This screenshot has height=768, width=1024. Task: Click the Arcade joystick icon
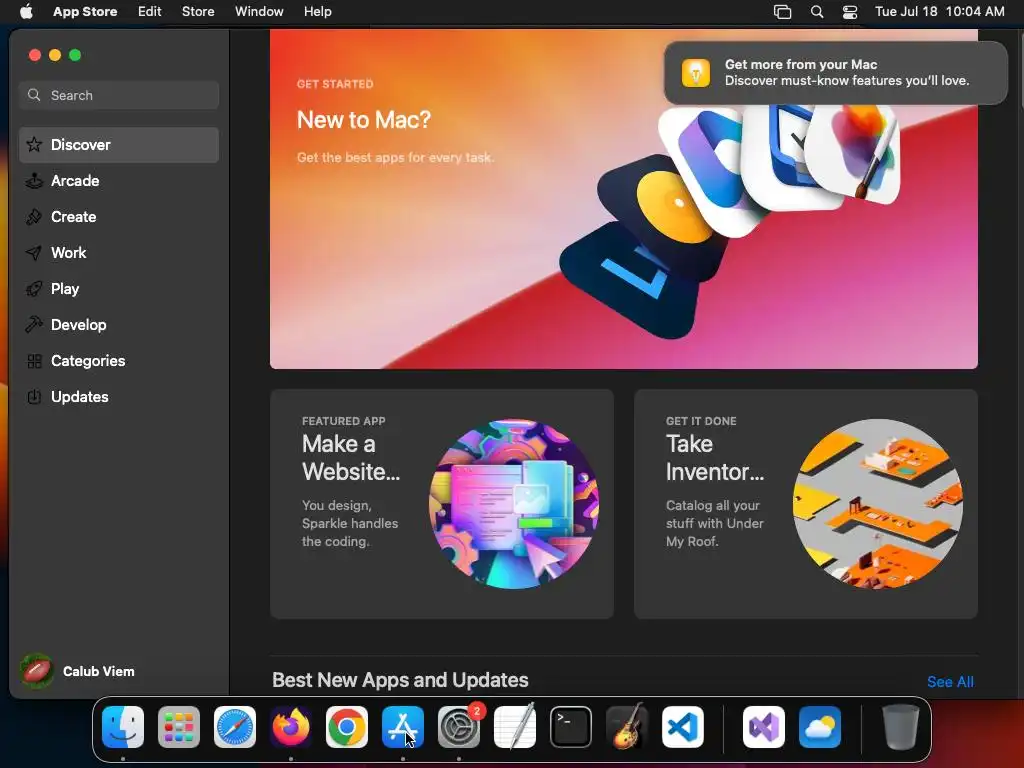[x=34, y=181]
